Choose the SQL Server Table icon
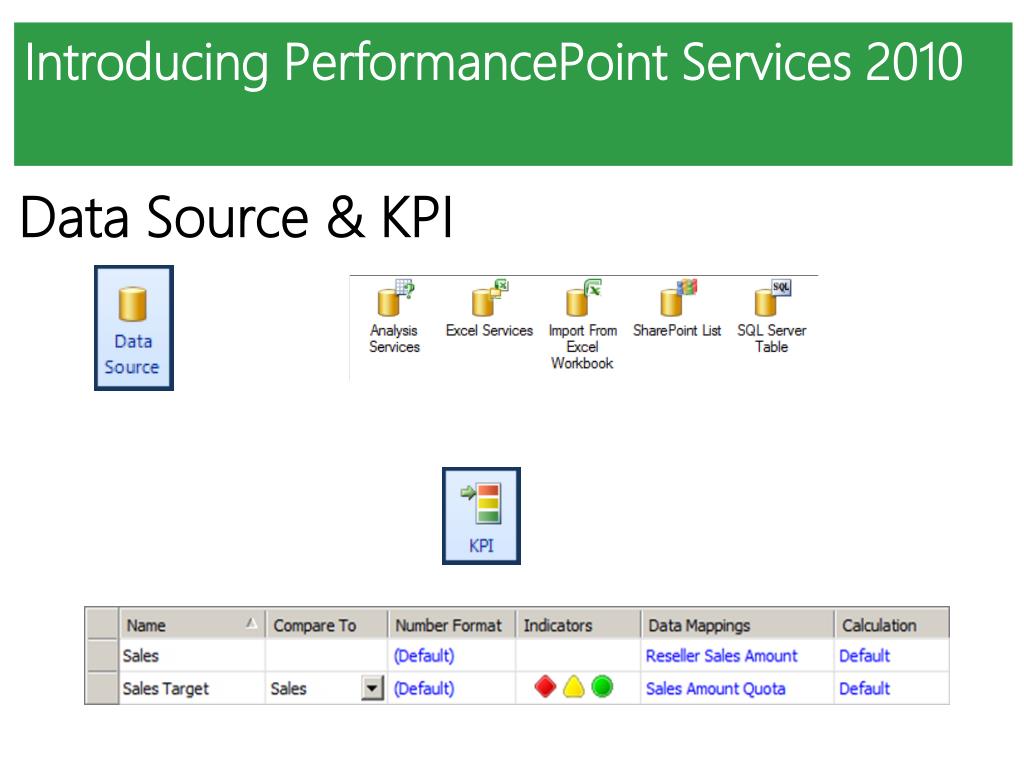This screenshot has width=1024, height=768. coord(771,318)
